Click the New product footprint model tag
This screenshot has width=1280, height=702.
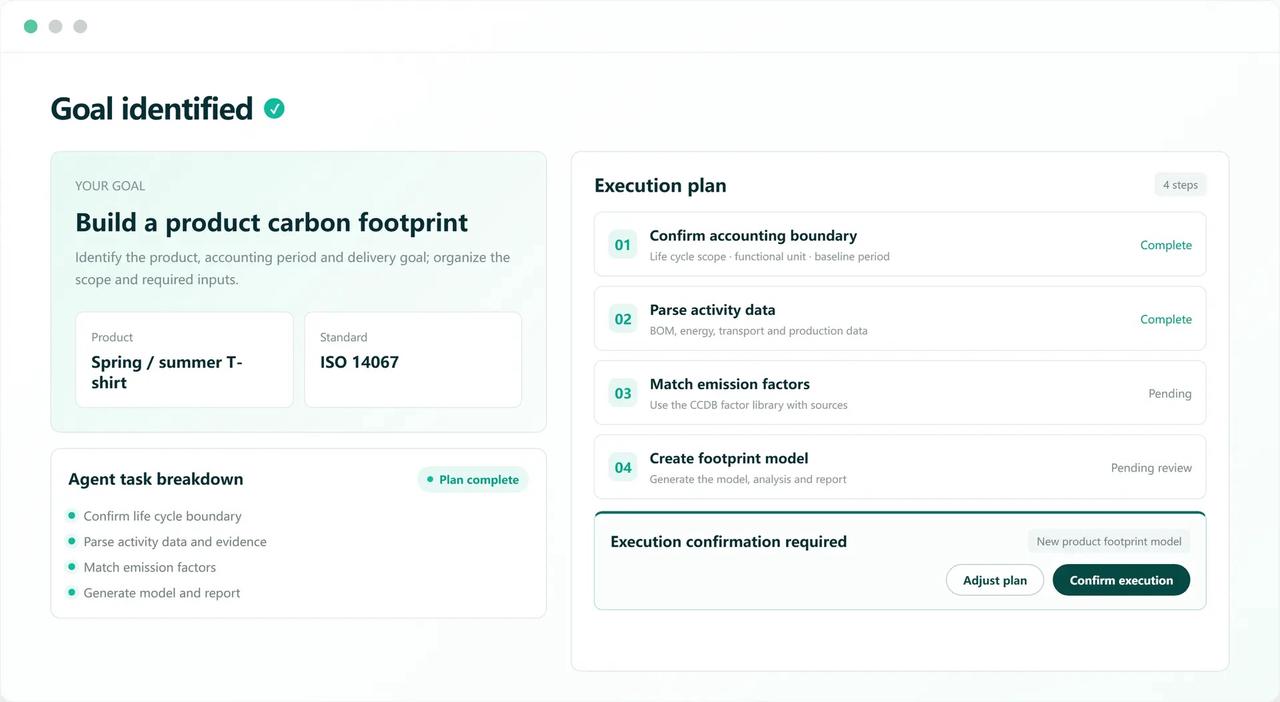1109,541
